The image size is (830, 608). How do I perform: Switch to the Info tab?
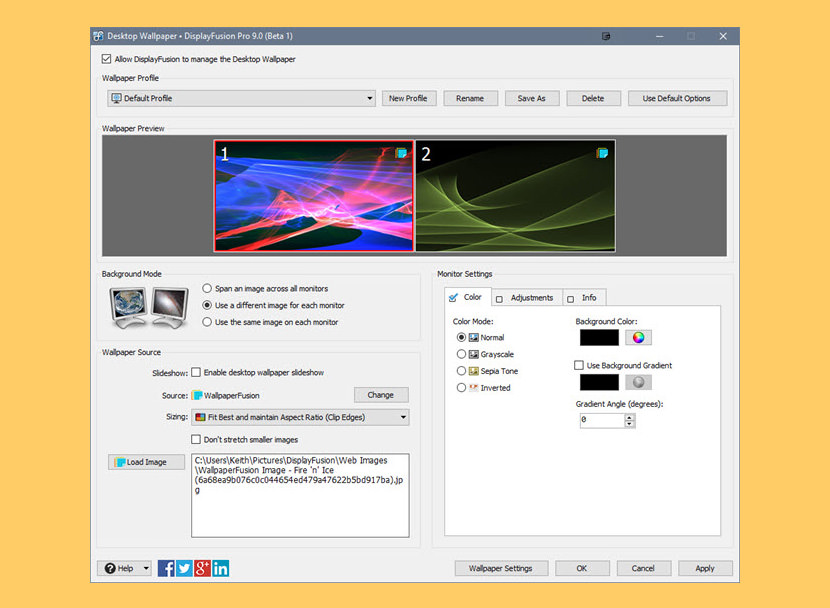(x=588, y=298)
